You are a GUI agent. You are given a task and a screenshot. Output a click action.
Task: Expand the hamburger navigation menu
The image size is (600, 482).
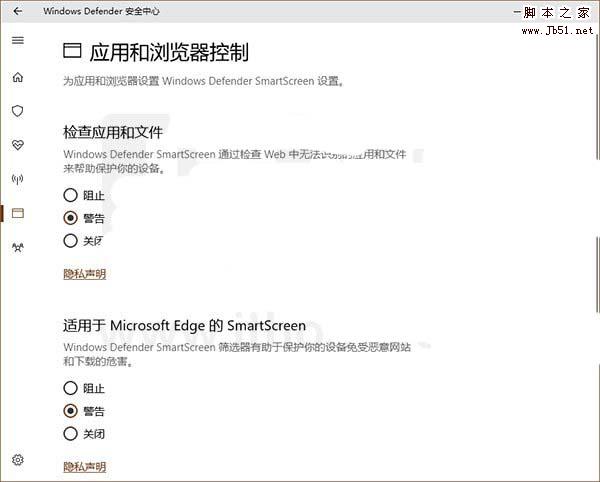[18, 40]
